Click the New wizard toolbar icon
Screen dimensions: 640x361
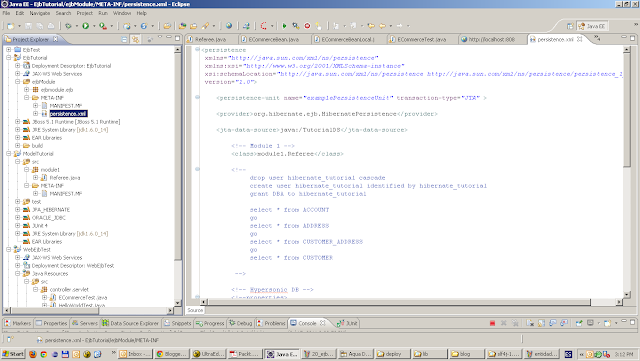(x=10, y=26)
